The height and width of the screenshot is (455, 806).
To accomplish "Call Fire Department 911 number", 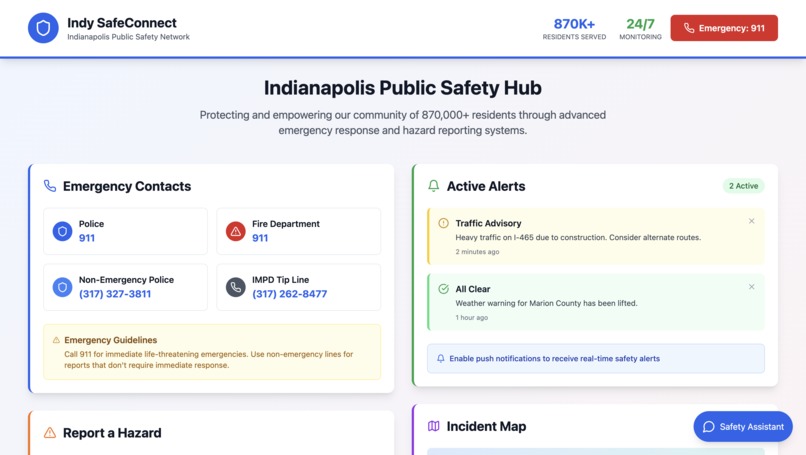I will [260, 238].
